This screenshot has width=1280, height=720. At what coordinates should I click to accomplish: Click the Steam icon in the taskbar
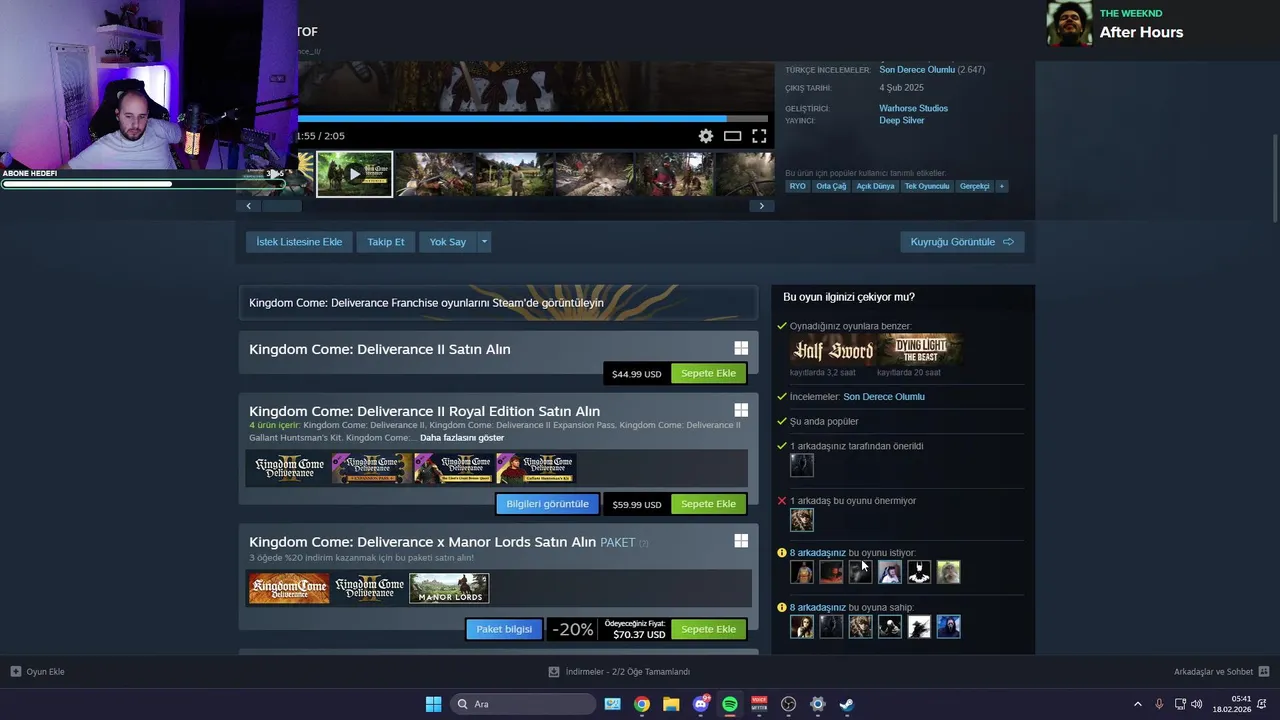(x=847, y=704)
